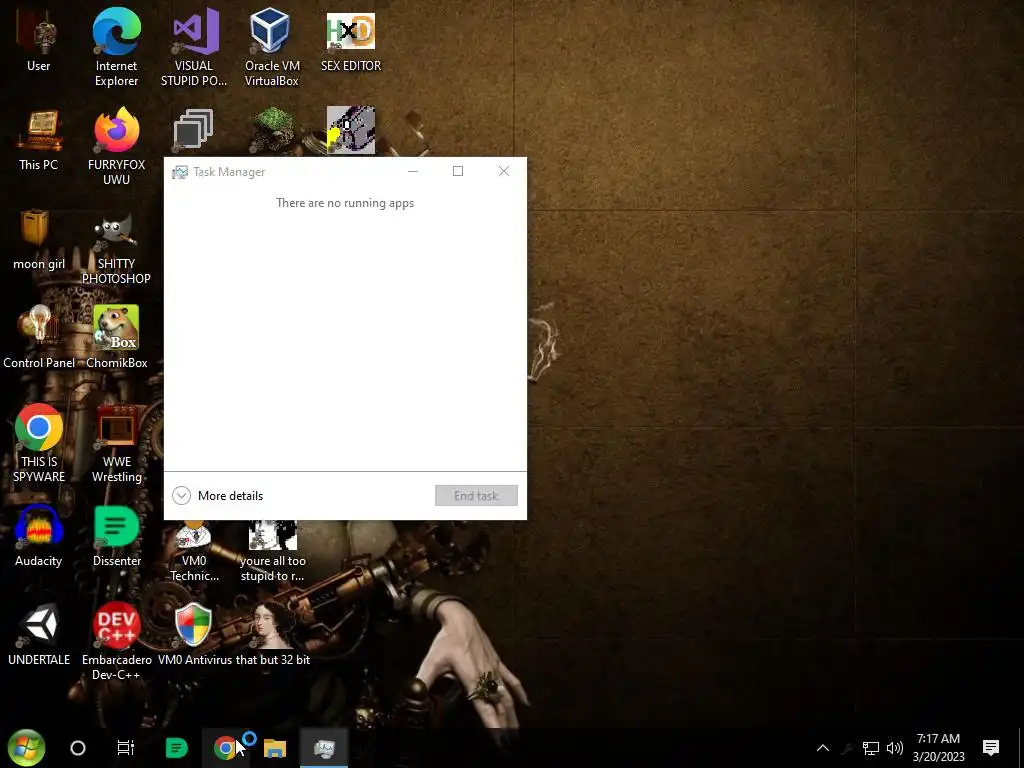Open the volume speaker tray icon

click(x=895, y=748)
